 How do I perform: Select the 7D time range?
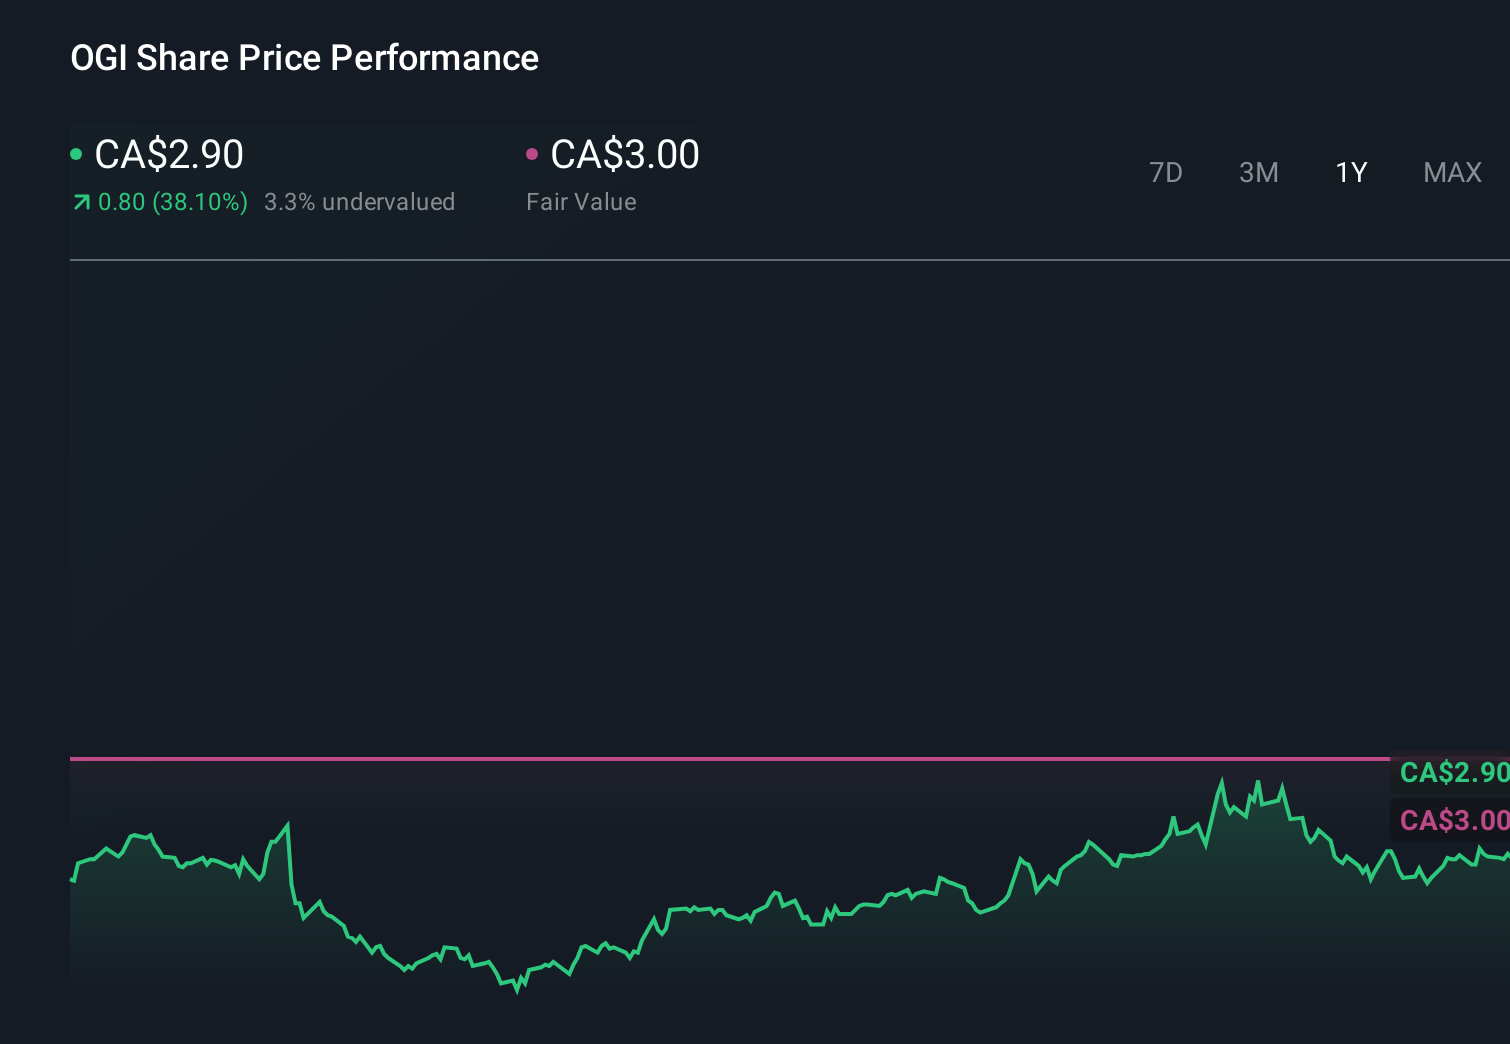coord(1166,172)
